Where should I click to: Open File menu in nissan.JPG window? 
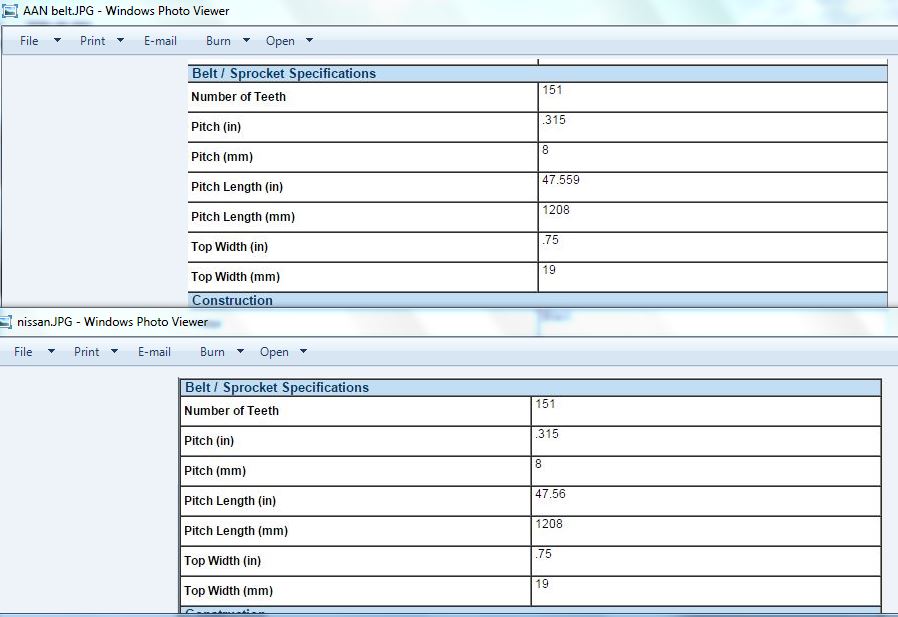[23, 352]
